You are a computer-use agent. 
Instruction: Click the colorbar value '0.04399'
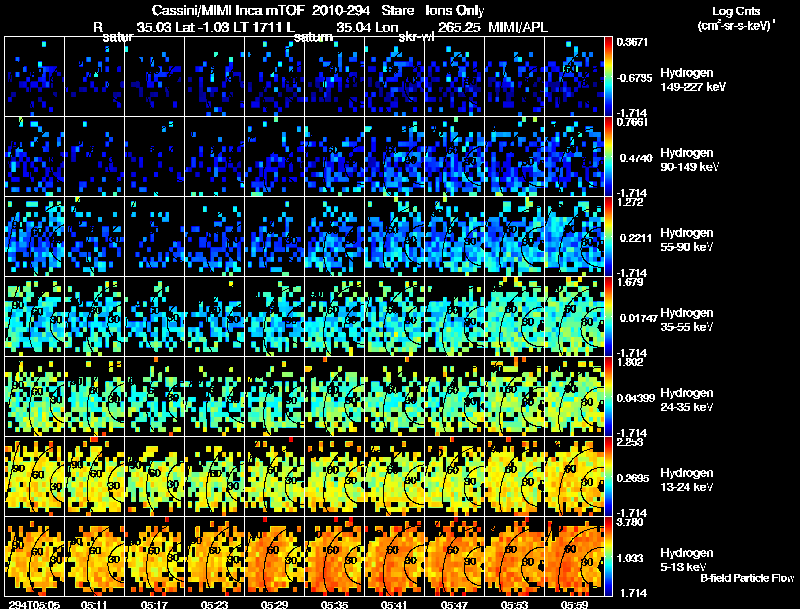(x=636, y=398)
